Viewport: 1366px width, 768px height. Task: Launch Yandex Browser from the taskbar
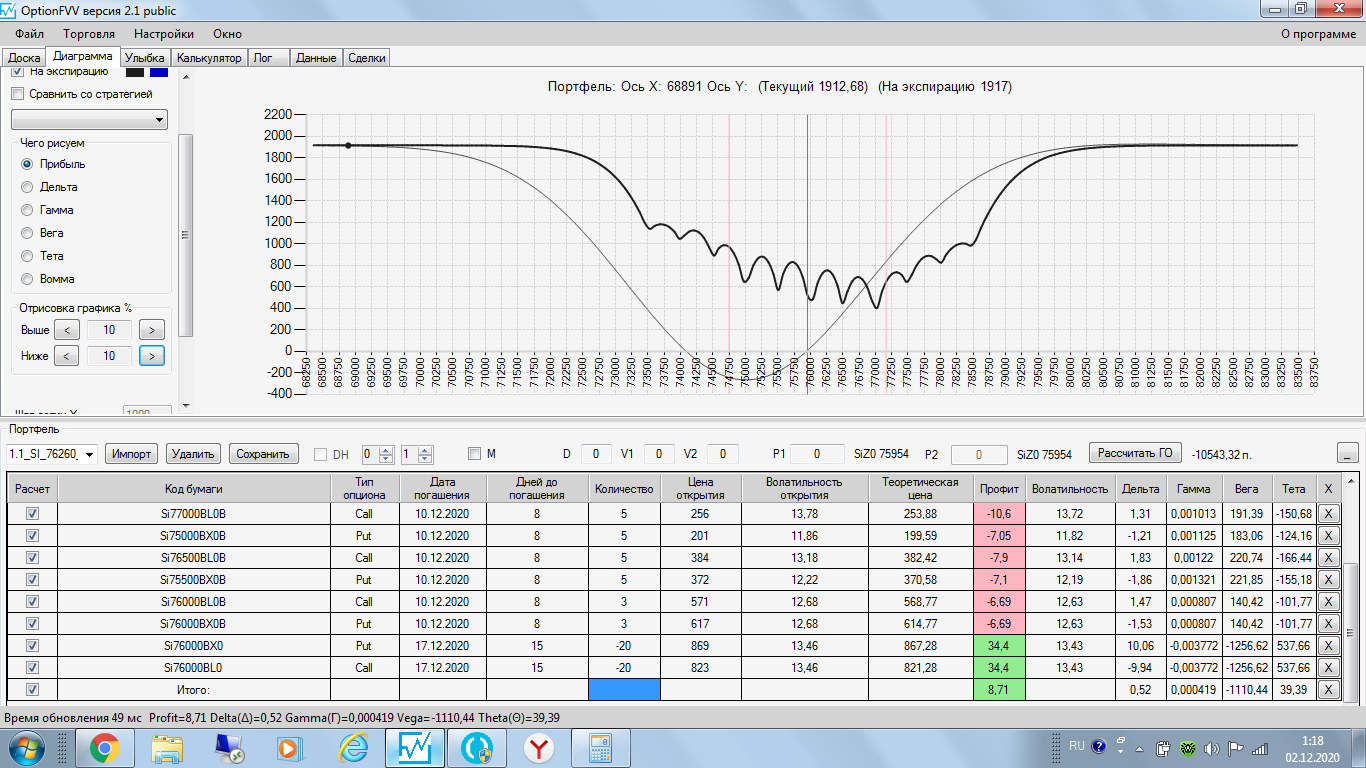pyautogui.click(x=540, y=747)
